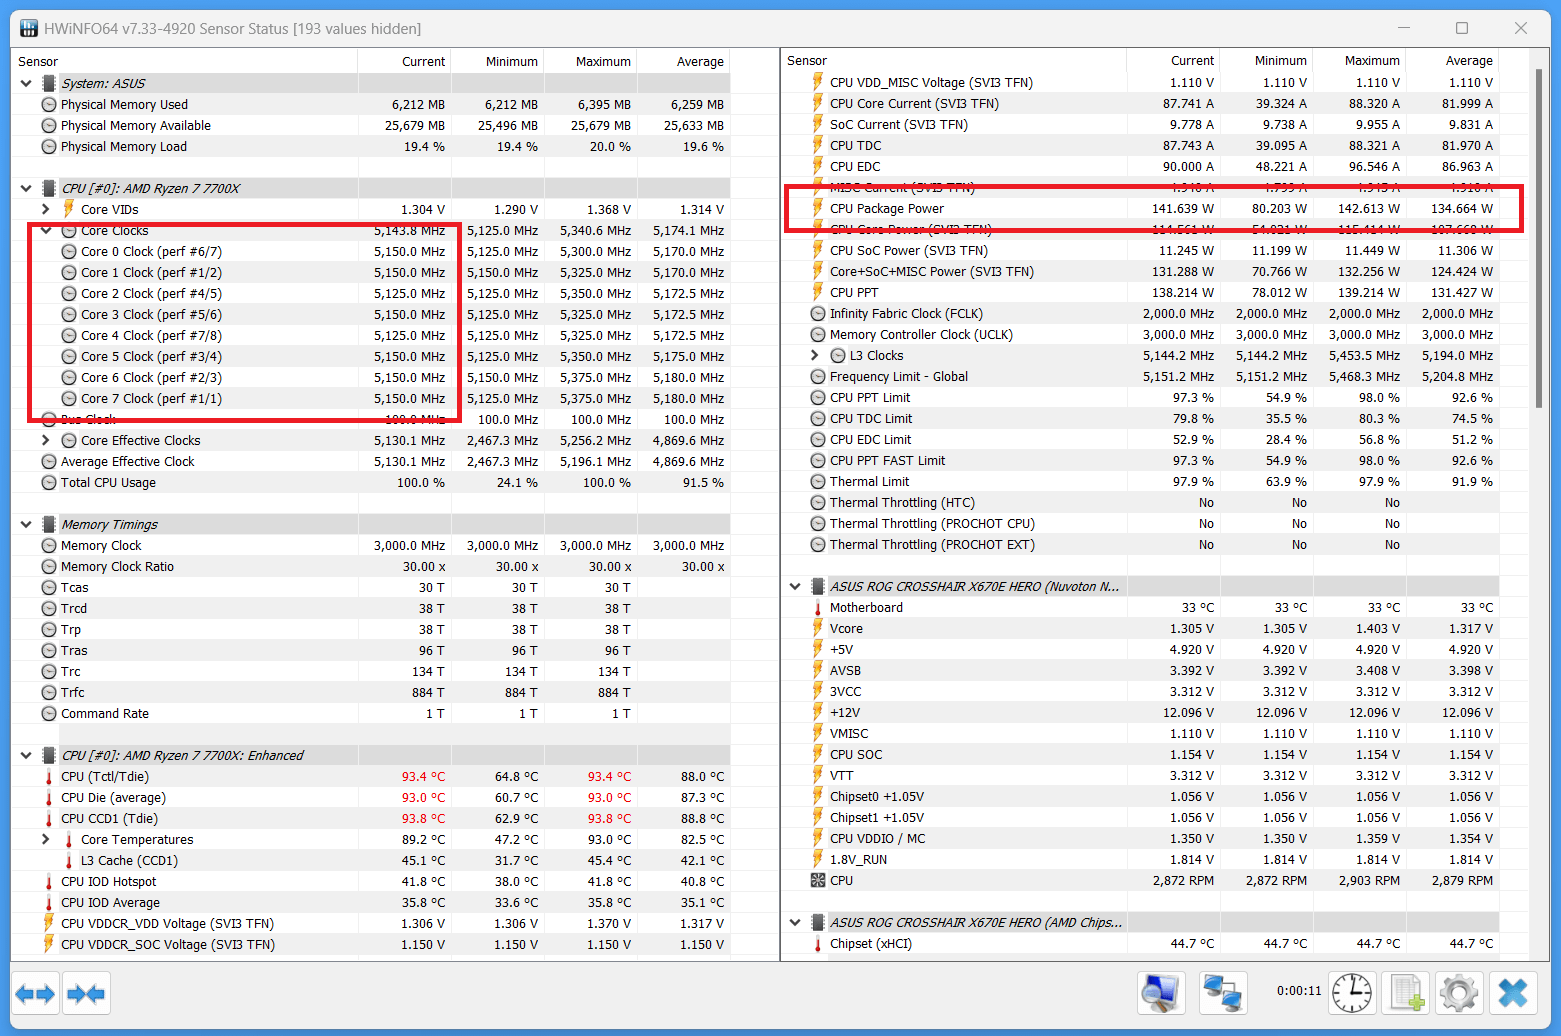Click the L3 Cache (CCD1) thermometer icon
Screen dimensions: 1561x1036
pos(69,861)
